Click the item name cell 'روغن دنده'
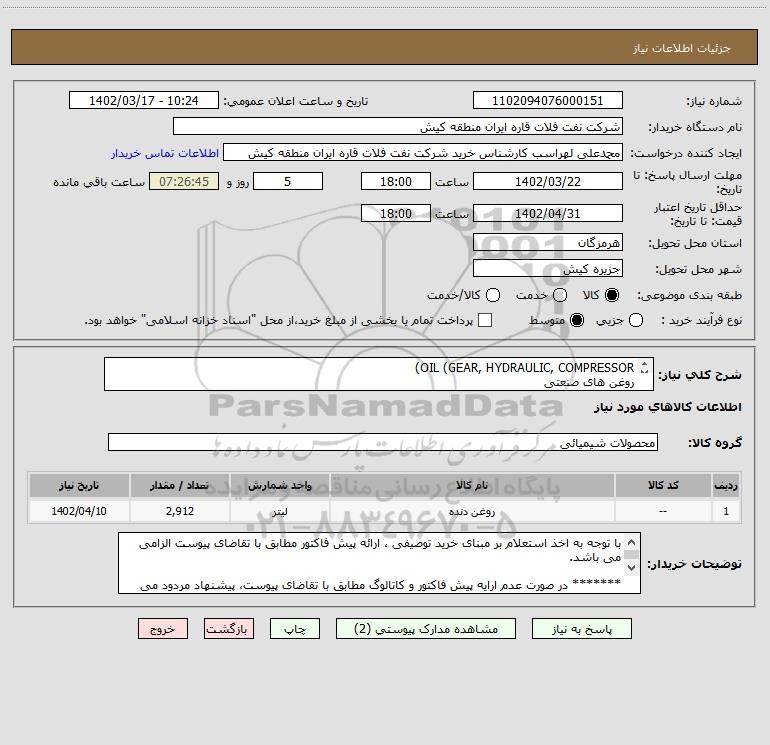This screenshot has height=745, width=770. click(472, 511)
